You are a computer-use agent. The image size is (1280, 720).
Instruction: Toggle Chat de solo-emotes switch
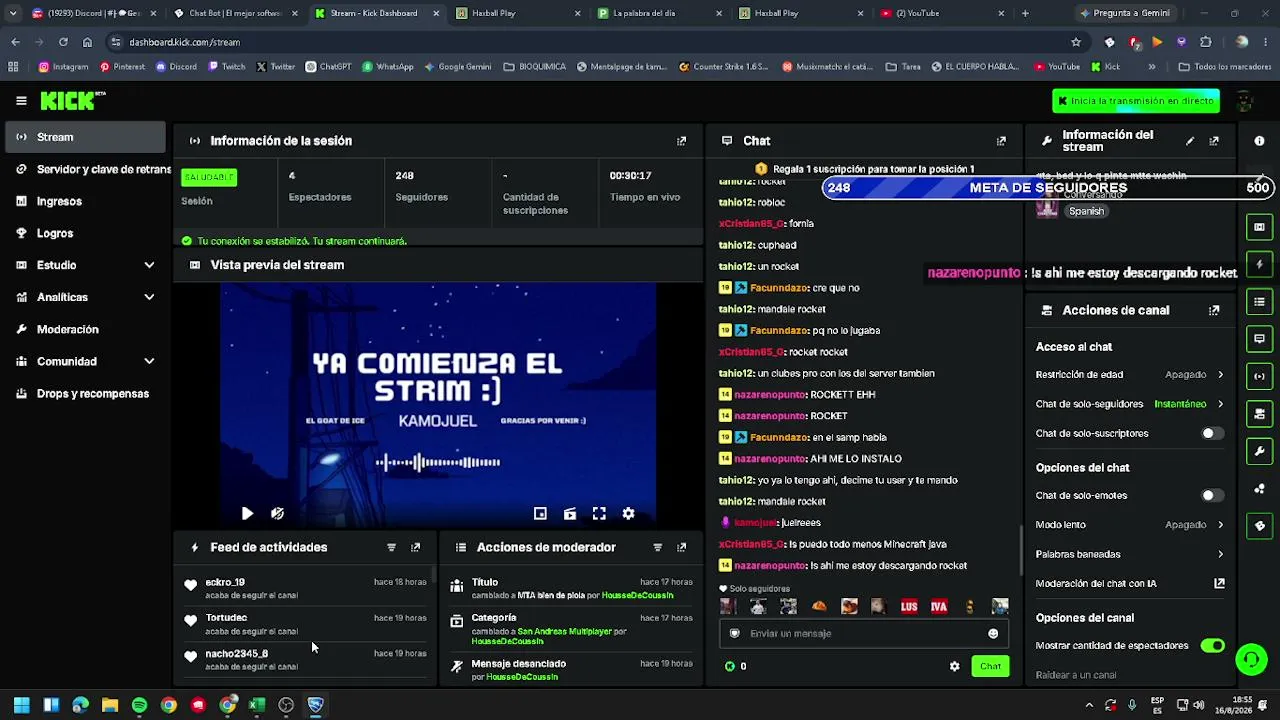(1212, 495)
